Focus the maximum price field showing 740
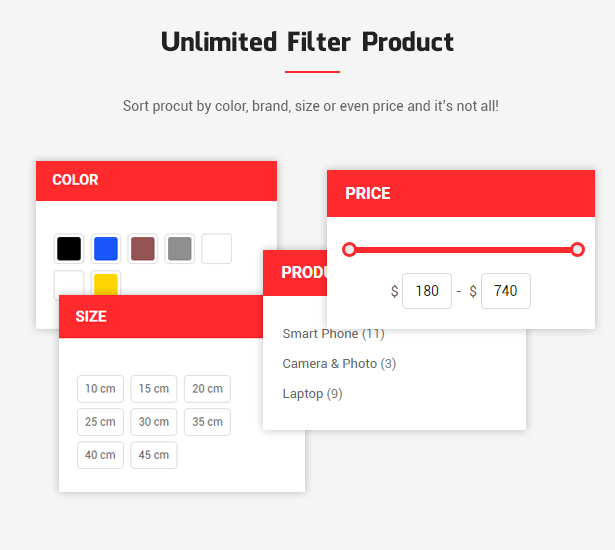This screenshot has width=615, height=550. tap(506, 291)
